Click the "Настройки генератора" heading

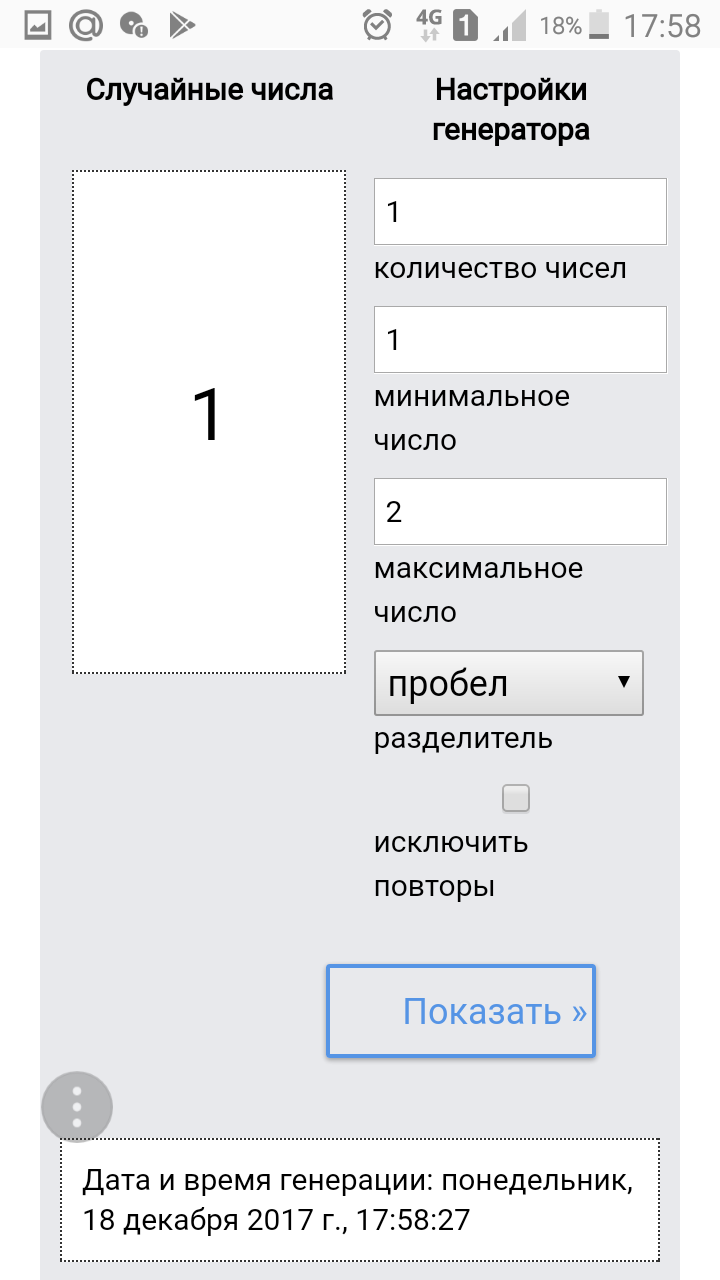point(511,110)
